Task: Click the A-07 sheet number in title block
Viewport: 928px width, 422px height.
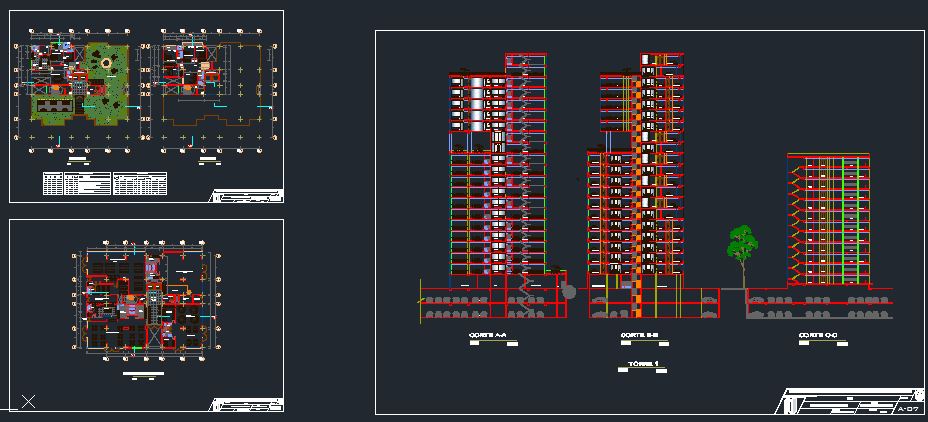Action: 908,409
